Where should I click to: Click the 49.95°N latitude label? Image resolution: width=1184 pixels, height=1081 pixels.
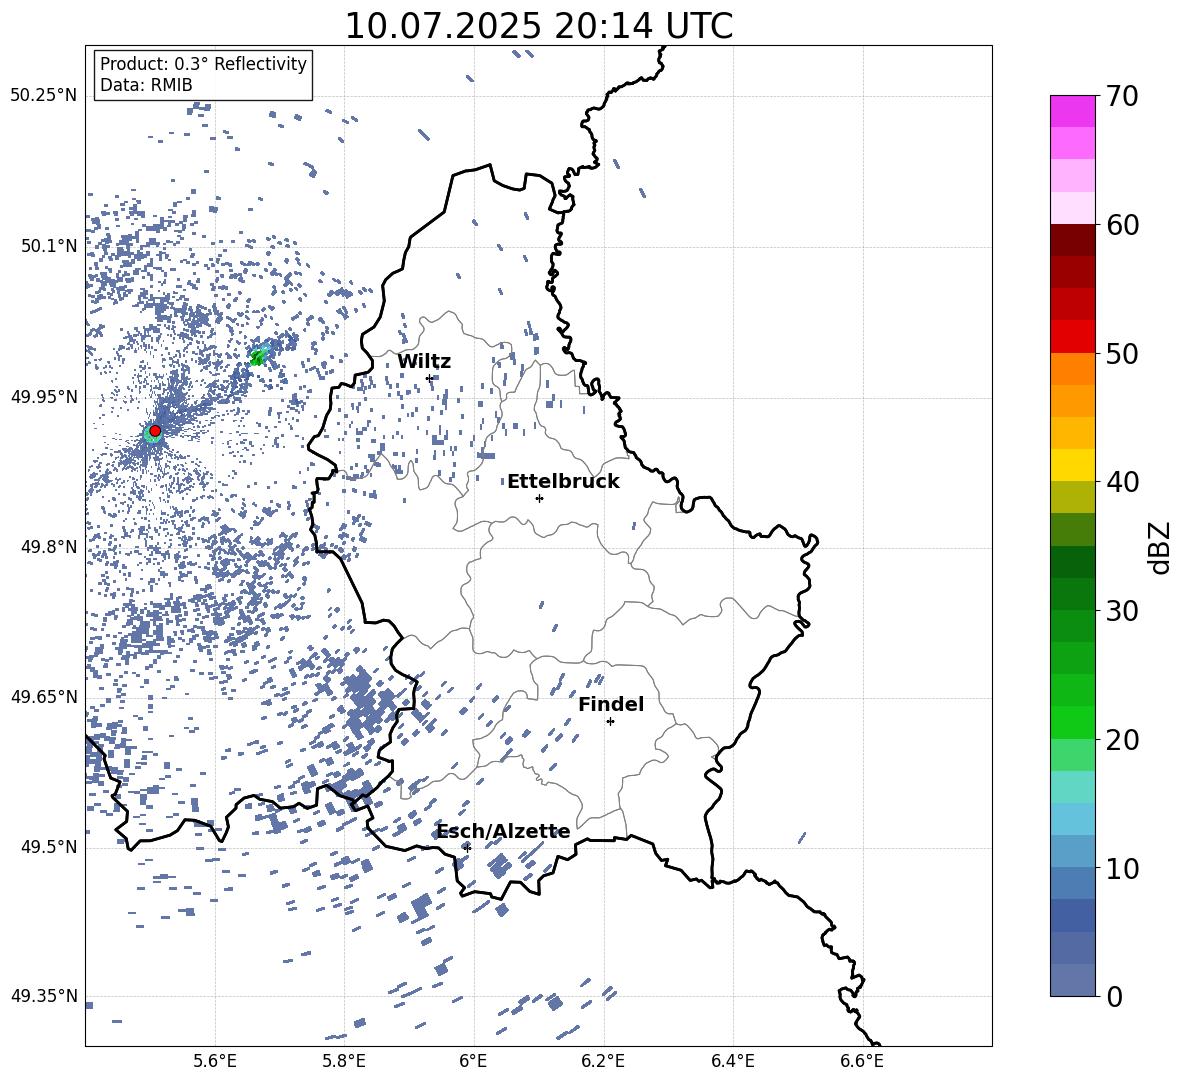pos(44,397)
